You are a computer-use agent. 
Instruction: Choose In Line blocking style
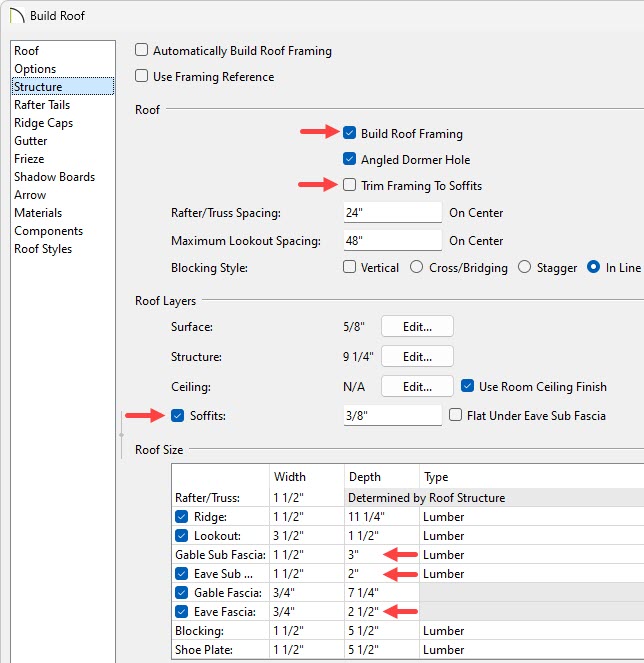[593, 267]
